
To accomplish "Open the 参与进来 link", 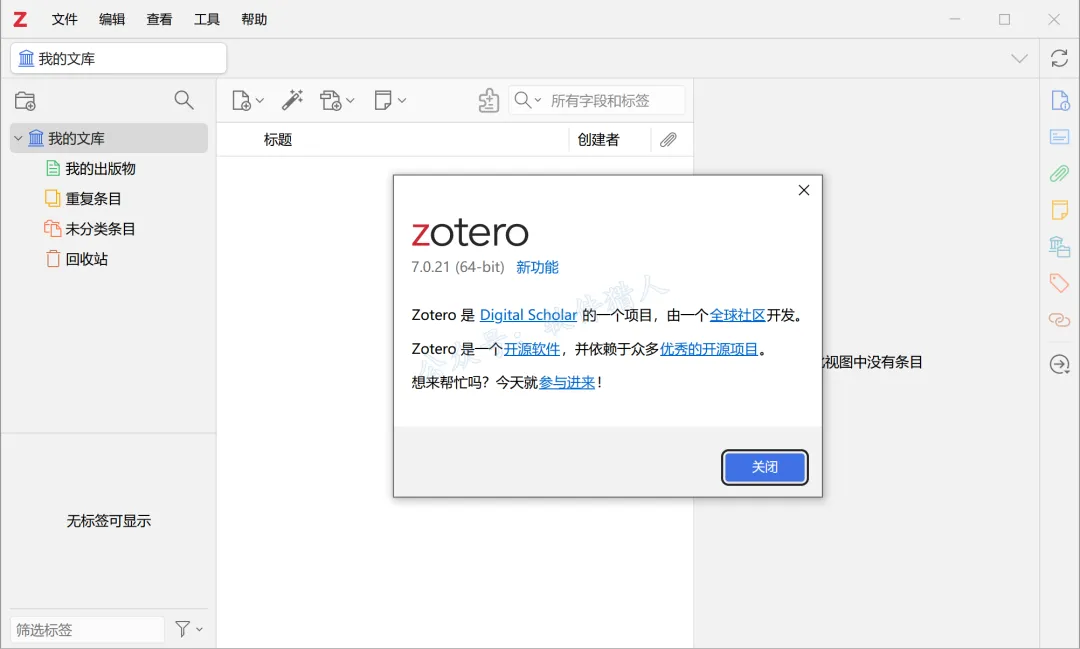I will point(567,382).
